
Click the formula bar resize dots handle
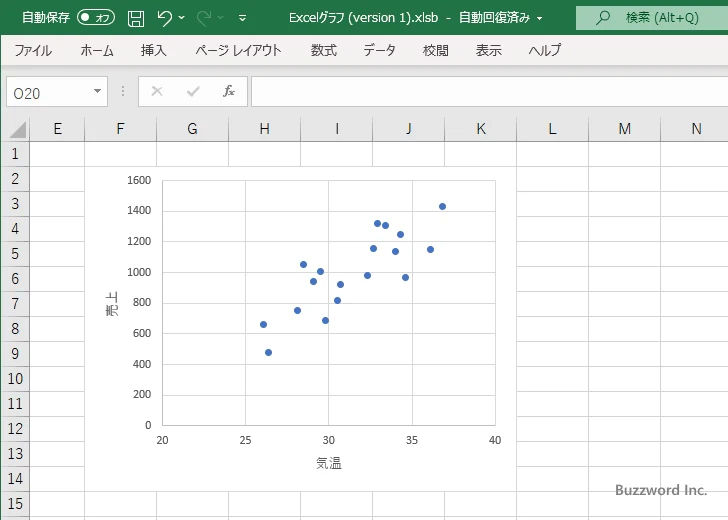[x=123, y=91]
